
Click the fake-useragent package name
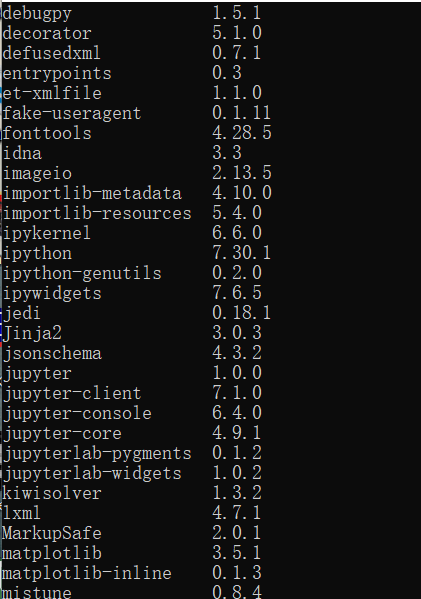tap(72, 113)
